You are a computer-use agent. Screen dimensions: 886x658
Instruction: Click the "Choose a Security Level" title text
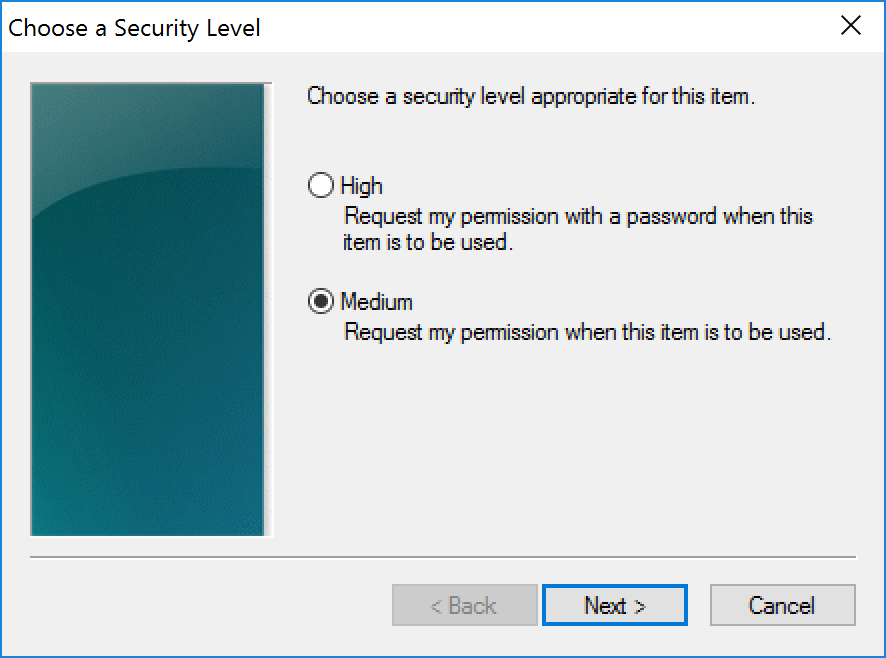(x=134, y=28)
